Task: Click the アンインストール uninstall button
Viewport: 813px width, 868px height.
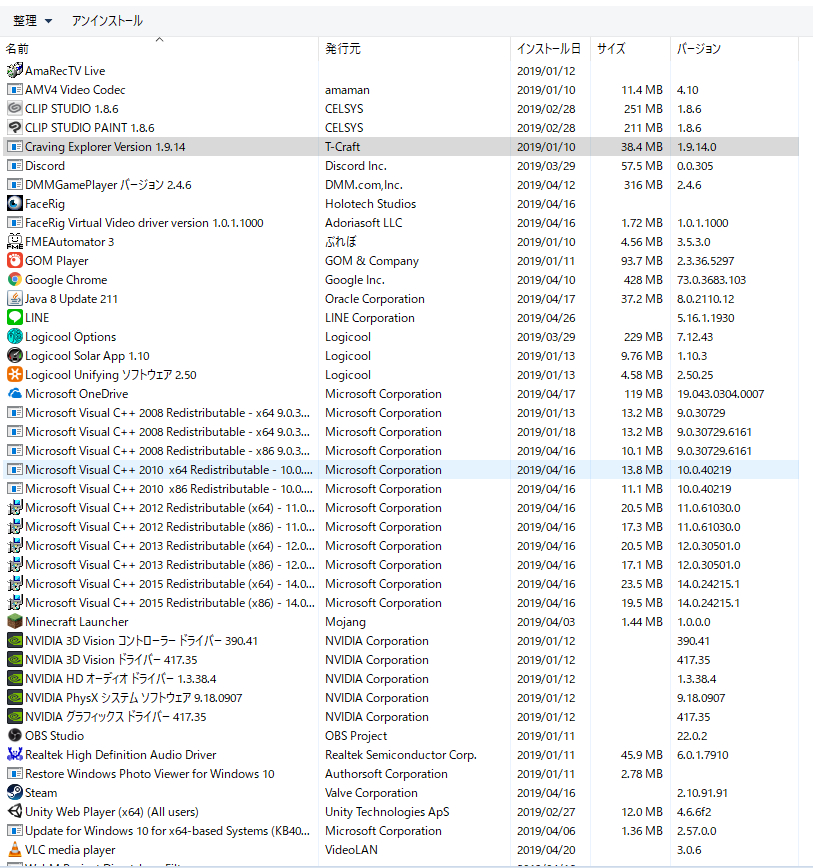Action: pyautogui.click(x=107, y=21)
